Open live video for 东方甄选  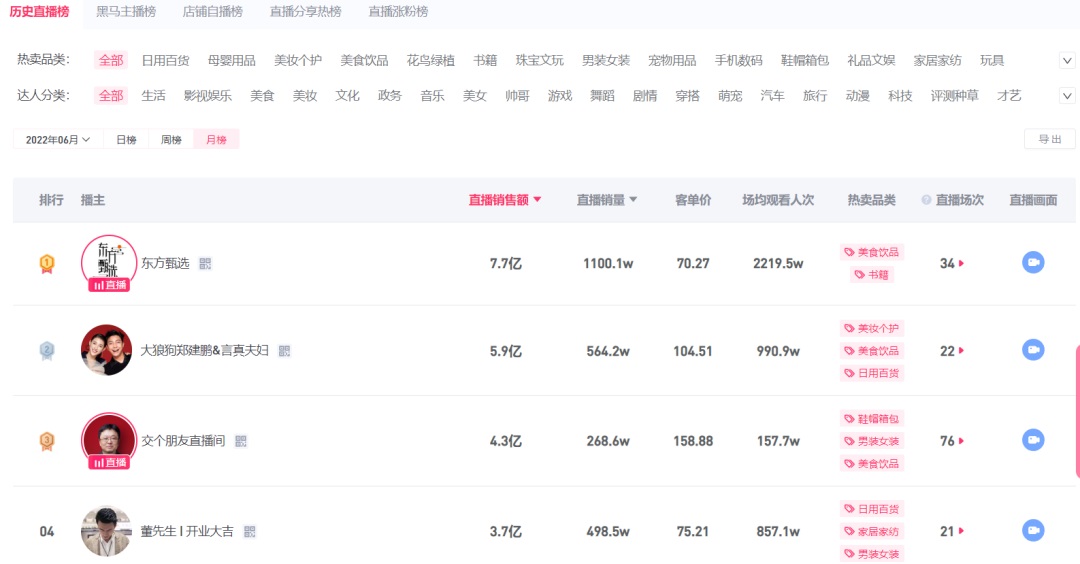pyautogui.click(x=1033, y=262)
